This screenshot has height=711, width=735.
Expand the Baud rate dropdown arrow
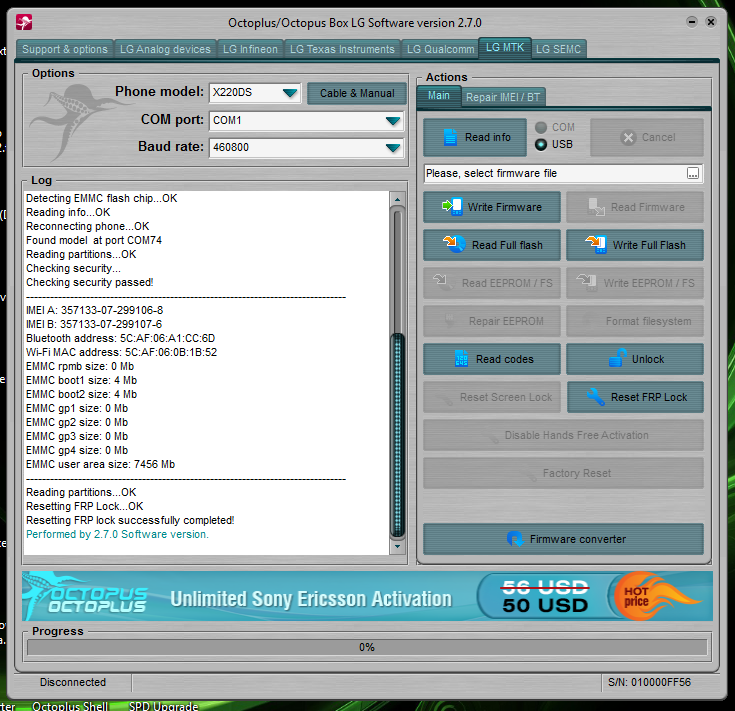click(x=393, y=148)
